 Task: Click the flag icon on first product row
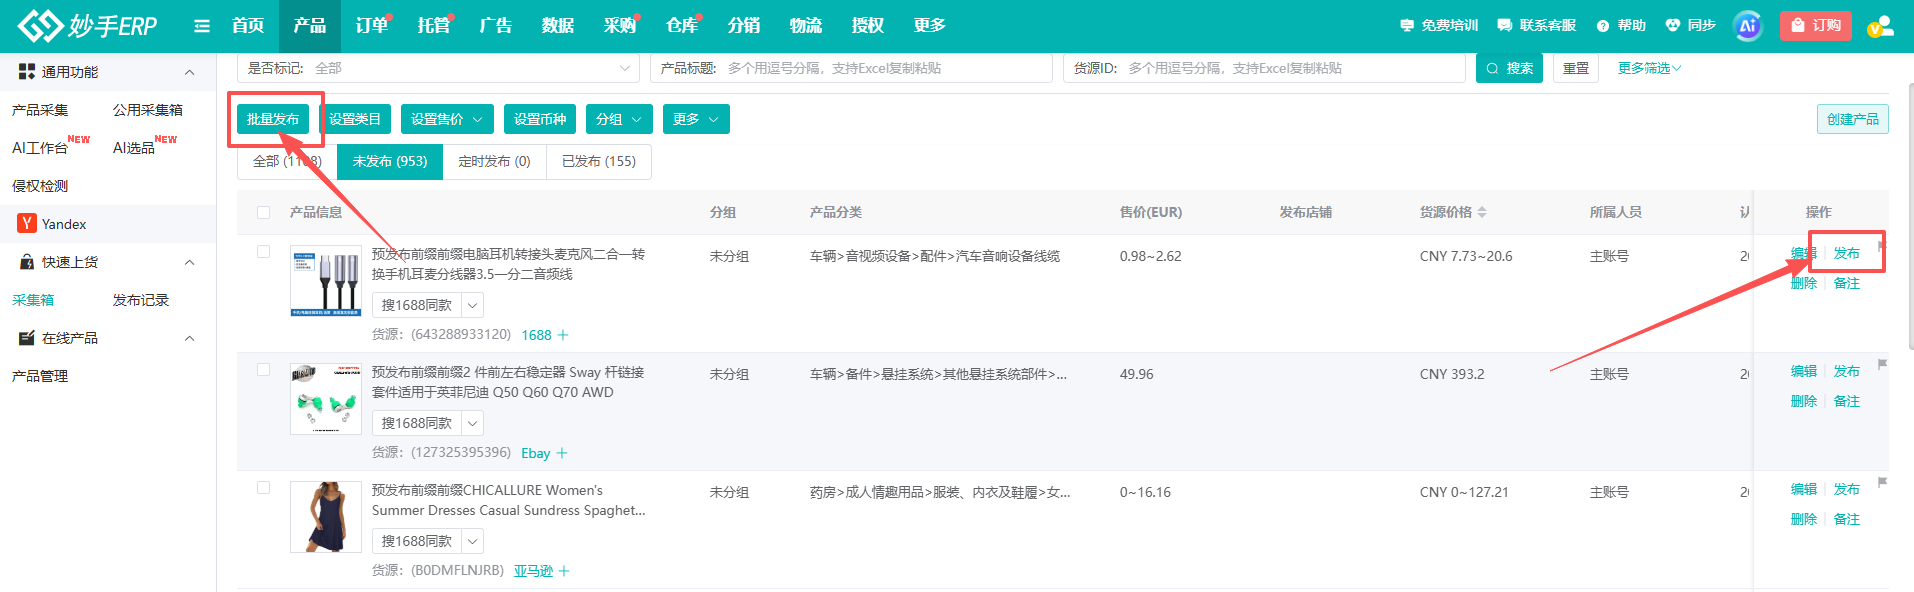point(1882,246)
